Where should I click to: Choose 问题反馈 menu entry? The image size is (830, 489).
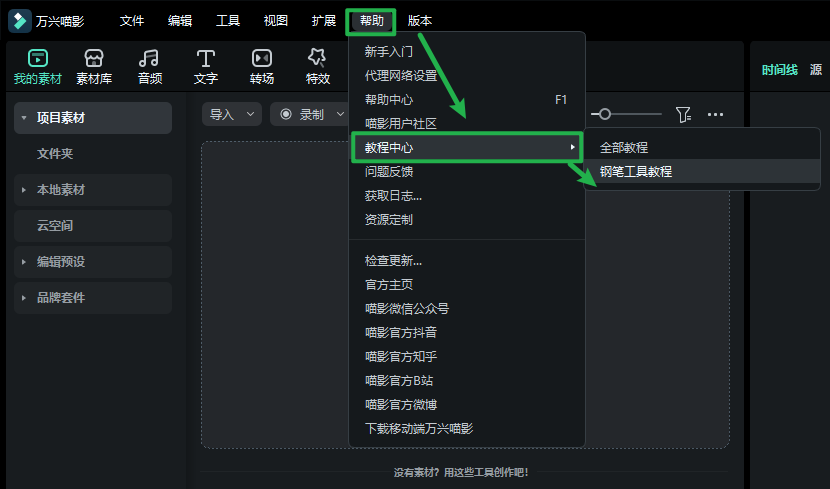pyautogui.click(x=467, y=171)
